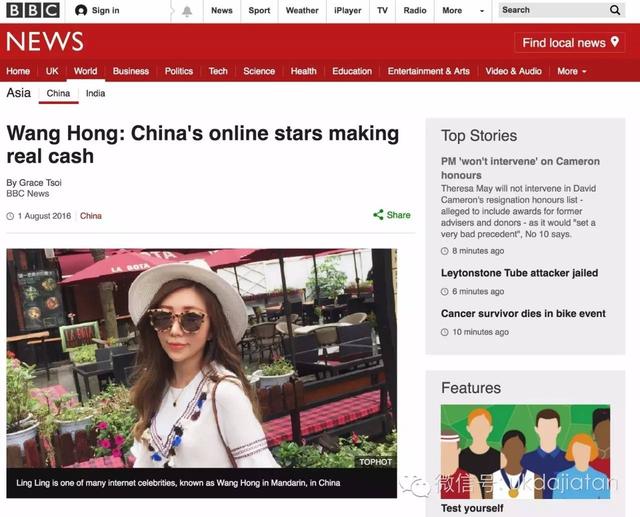Click into the Search input field
Screen dimensions: 640x517
(x=550, y=10)
